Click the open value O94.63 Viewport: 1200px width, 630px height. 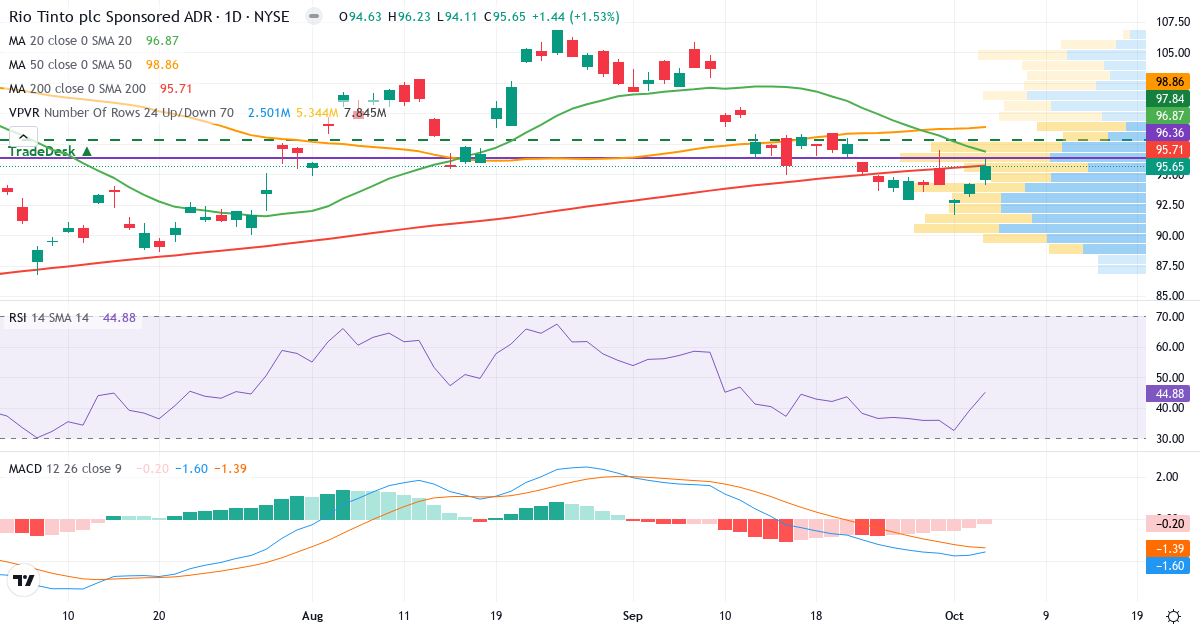(361, 17)
